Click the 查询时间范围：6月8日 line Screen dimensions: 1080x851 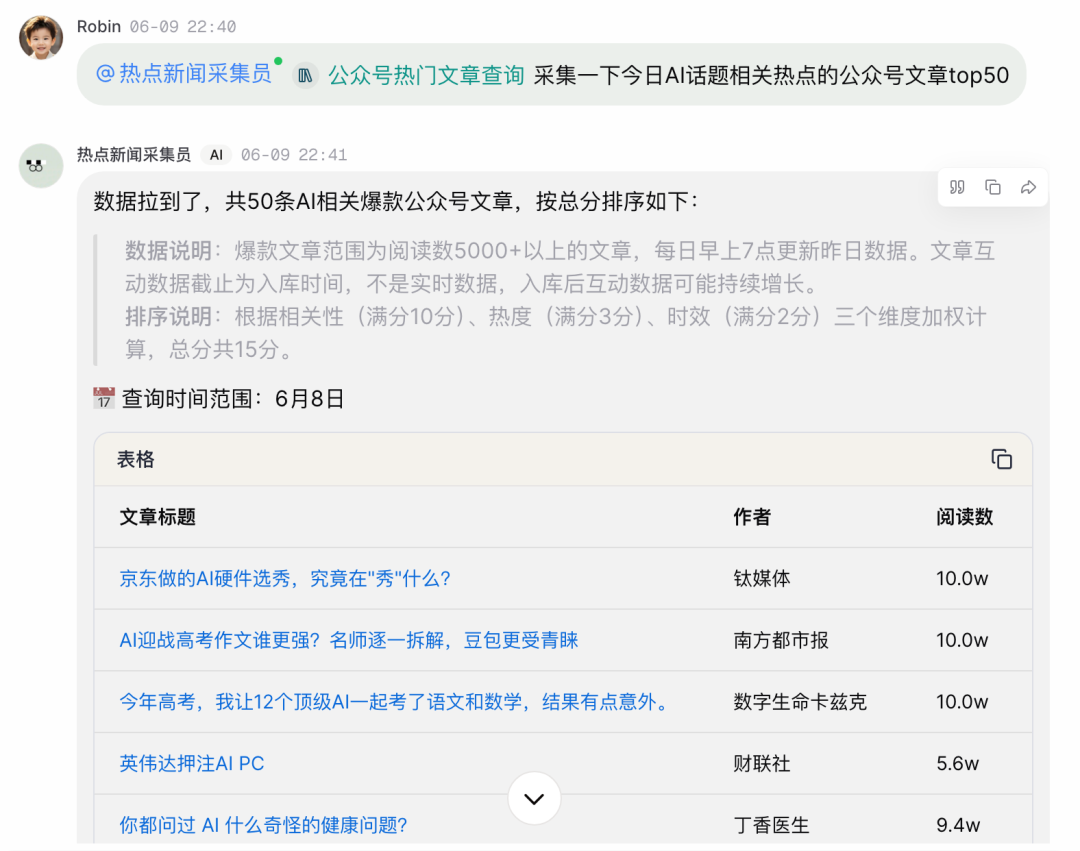click(233, 399)
